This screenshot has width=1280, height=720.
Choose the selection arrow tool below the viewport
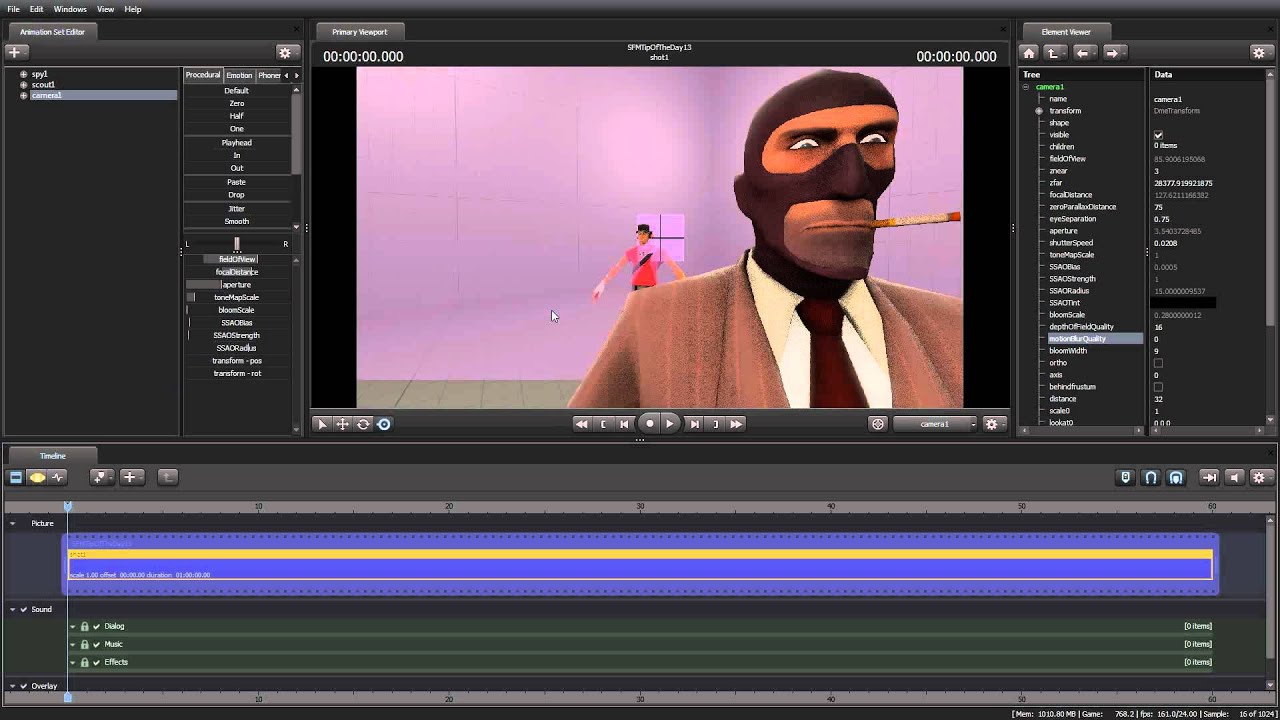(321, 424)
